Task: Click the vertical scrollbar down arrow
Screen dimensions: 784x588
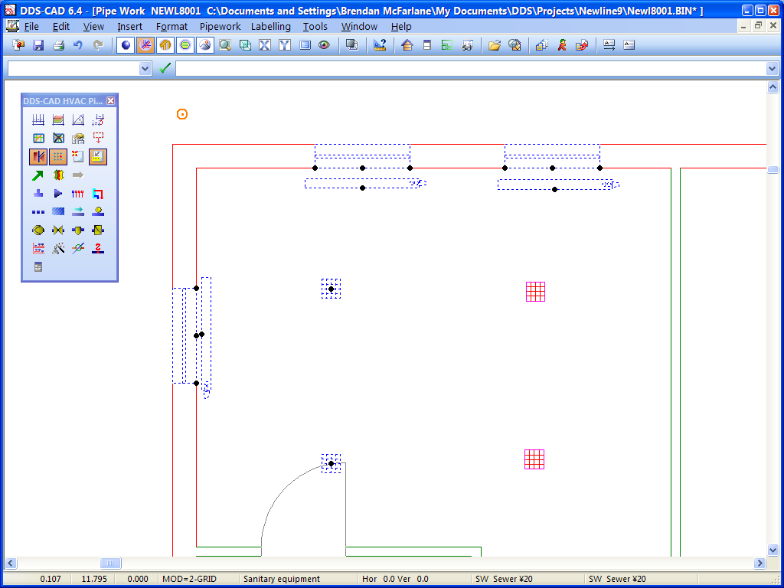Action: click(x=772, y=550)
